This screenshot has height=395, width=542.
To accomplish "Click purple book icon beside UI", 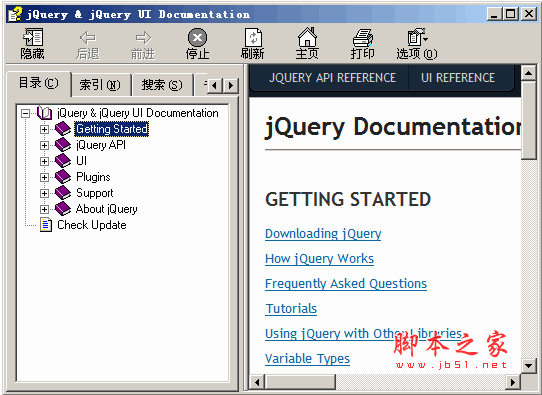I will [63, 161].
